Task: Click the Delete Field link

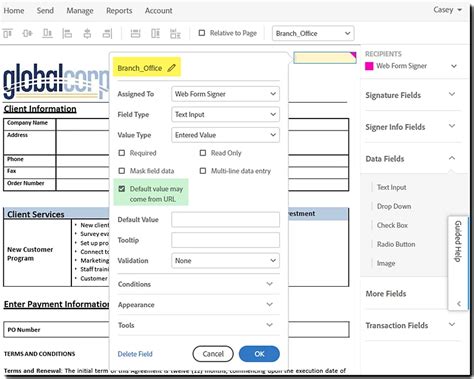Action: click(135, 354)
